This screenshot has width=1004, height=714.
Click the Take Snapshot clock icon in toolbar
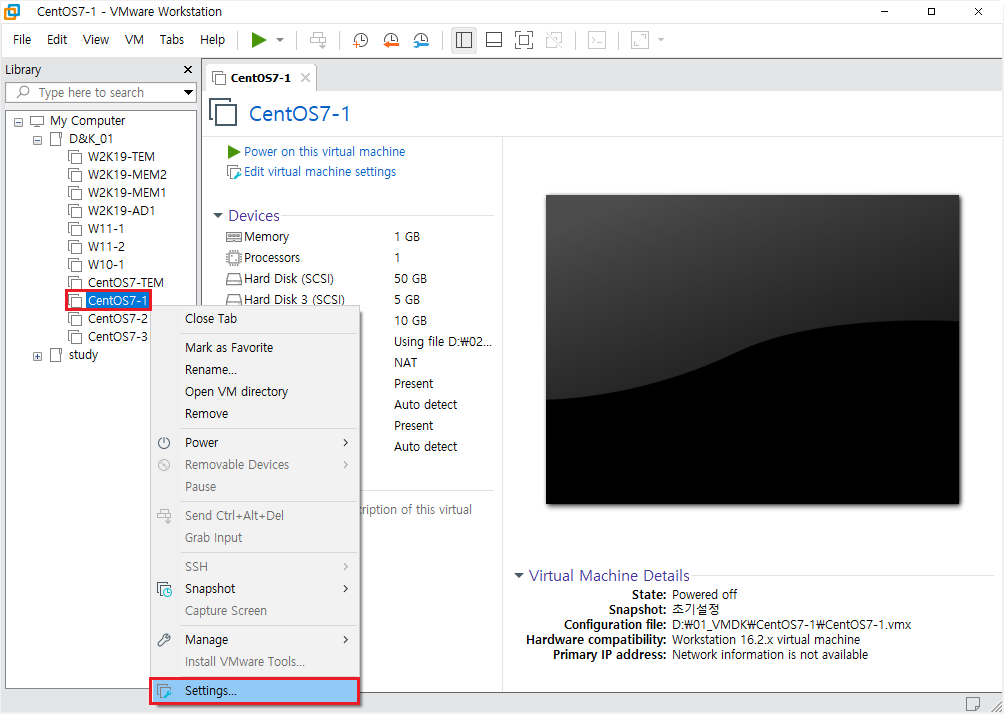point(360,40)
